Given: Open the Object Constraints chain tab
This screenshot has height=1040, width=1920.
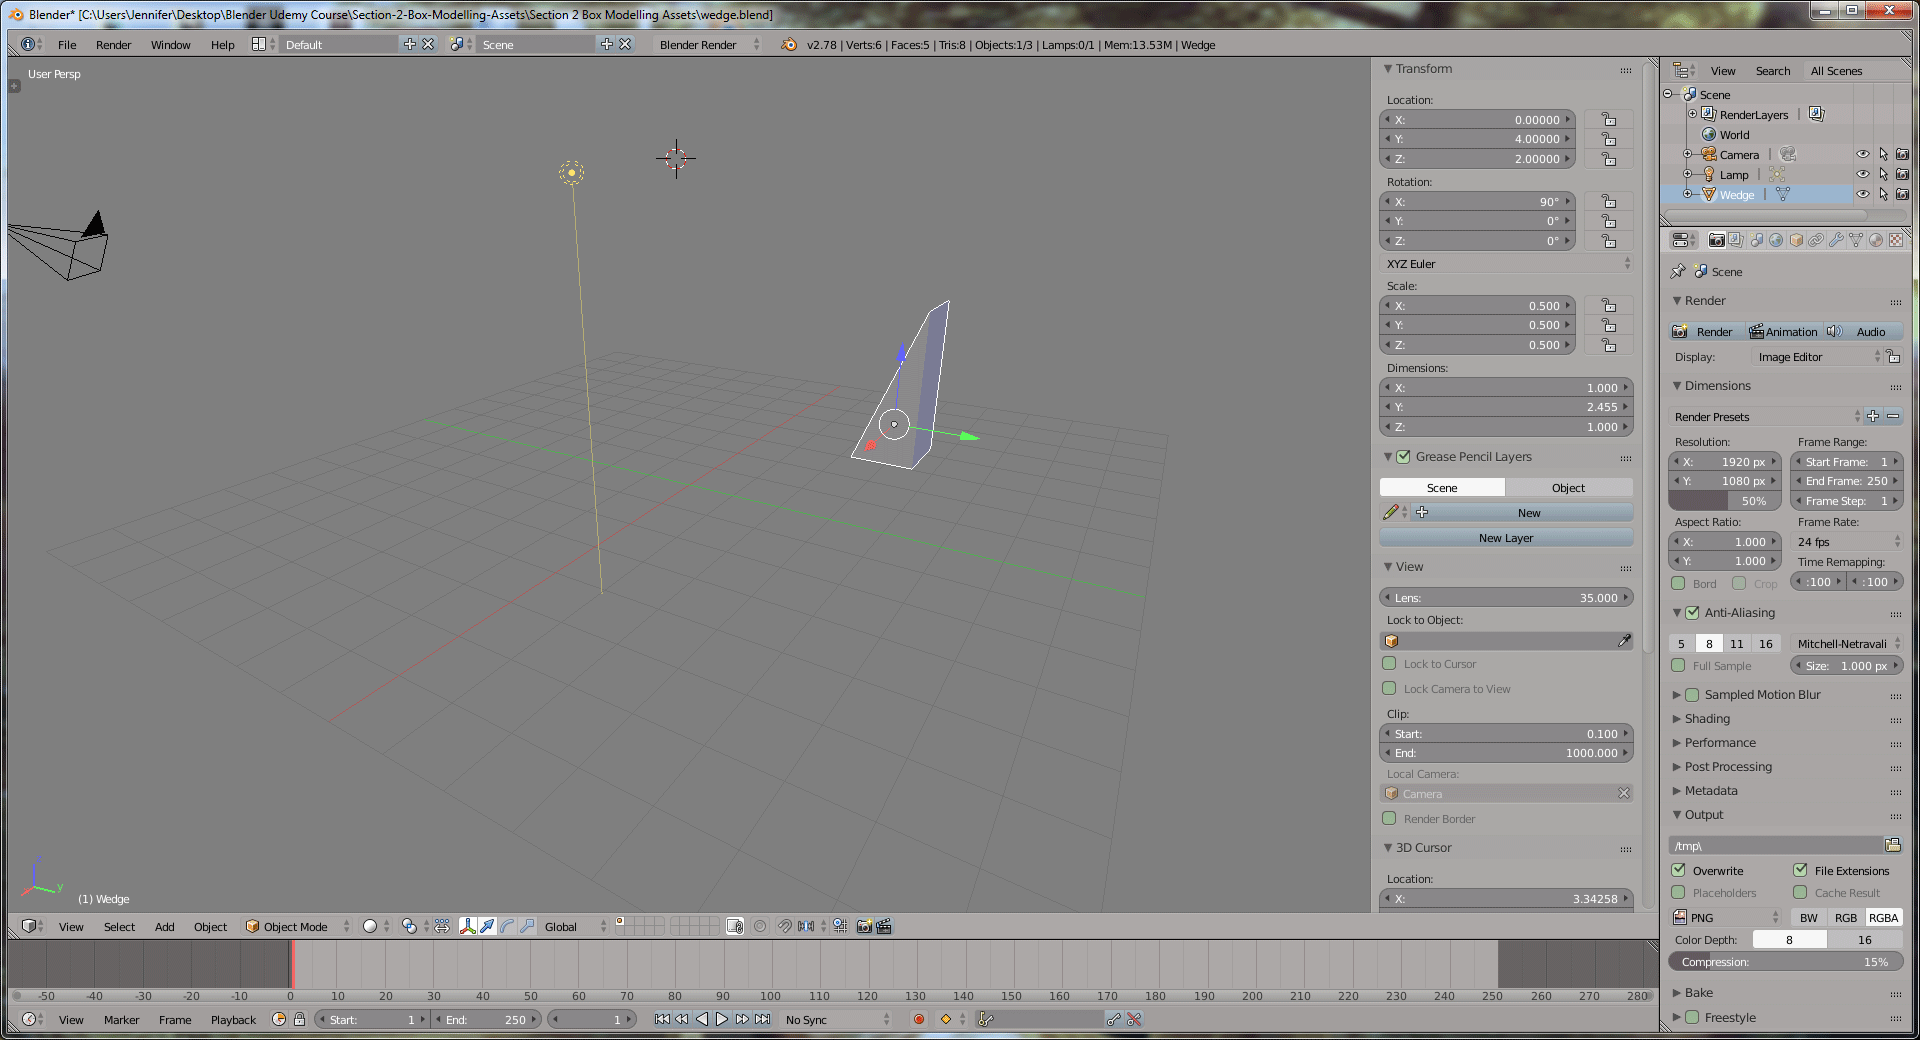Looking at the screenshot, I should coord(1816,240).
